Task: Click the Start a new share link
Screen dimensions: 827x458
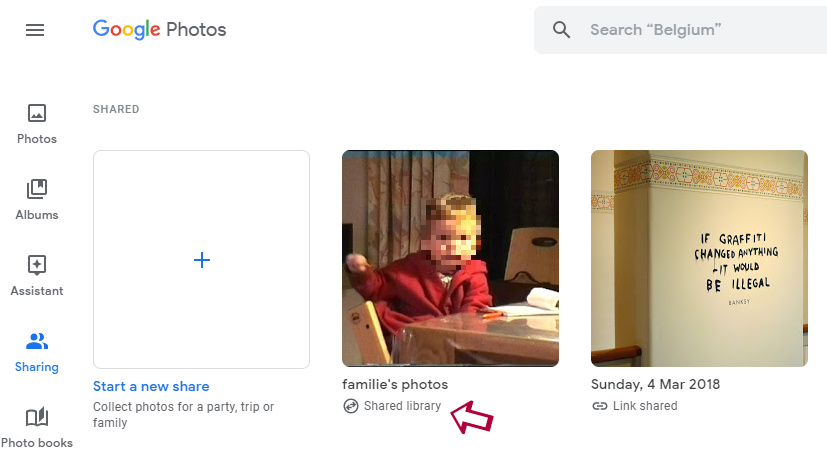Action: click(x=151, y=386)
